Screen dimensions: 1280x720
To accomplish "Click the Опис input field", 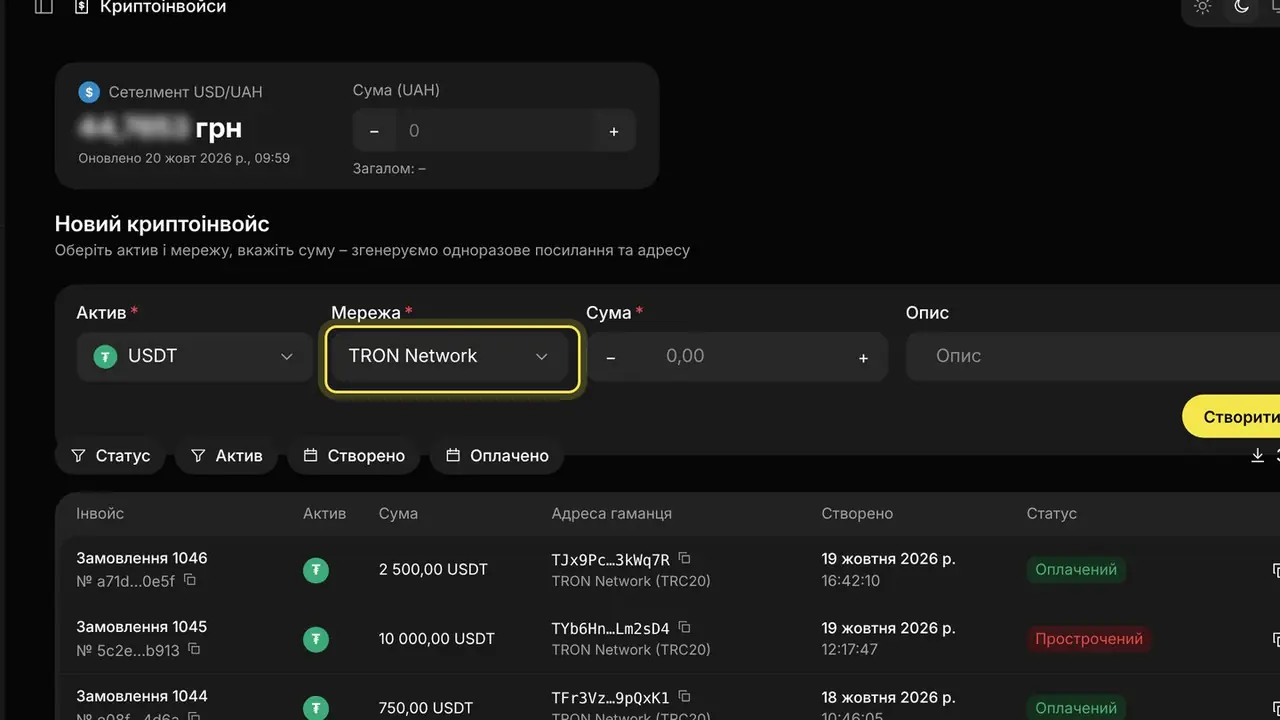I will coord(1093,356).
